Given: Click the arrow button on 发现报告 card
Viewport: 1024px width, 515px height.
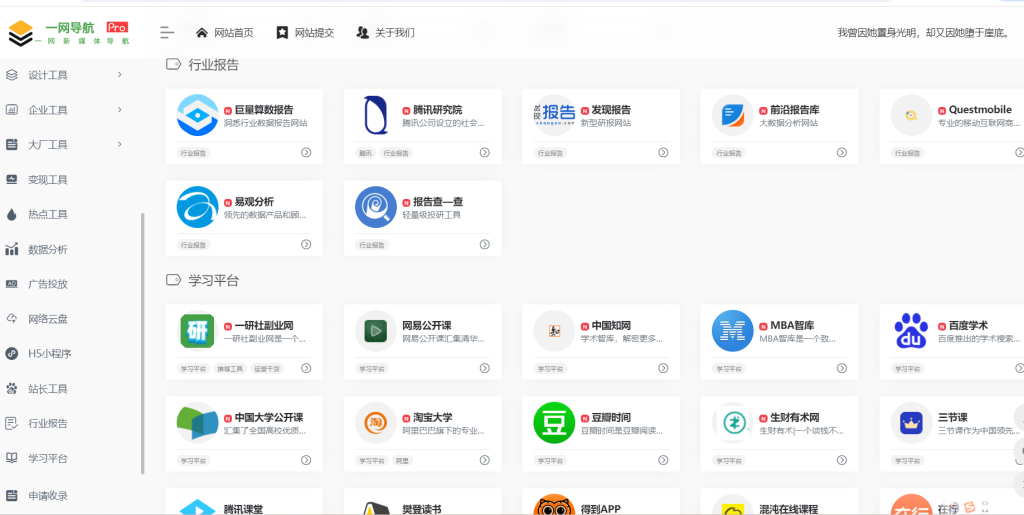Looking at the screenshot, I should [663, 153].
